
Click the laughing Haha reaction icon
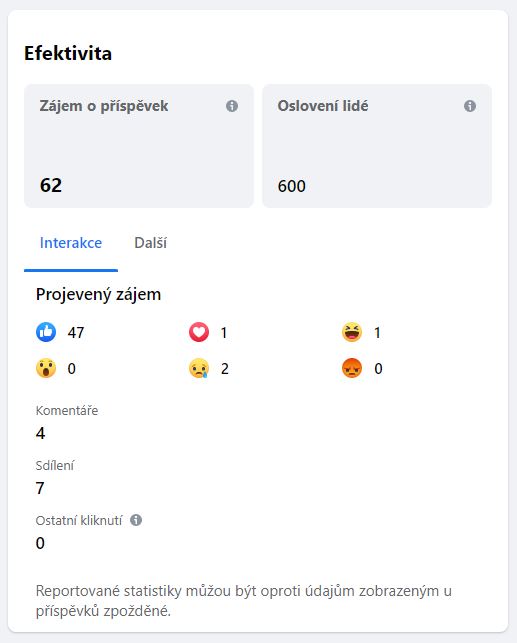tap(352, 332)
